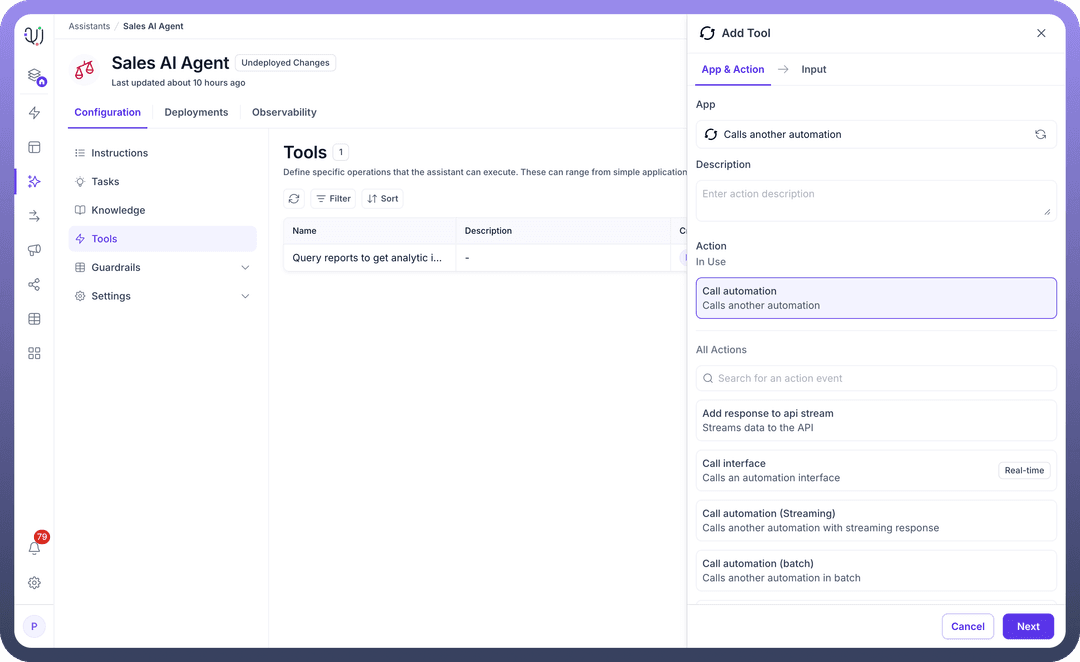Switch to the Observability tab
The width and height of the screenshot is (1080, 662).
pyautogui.click(x=284, y=113)
